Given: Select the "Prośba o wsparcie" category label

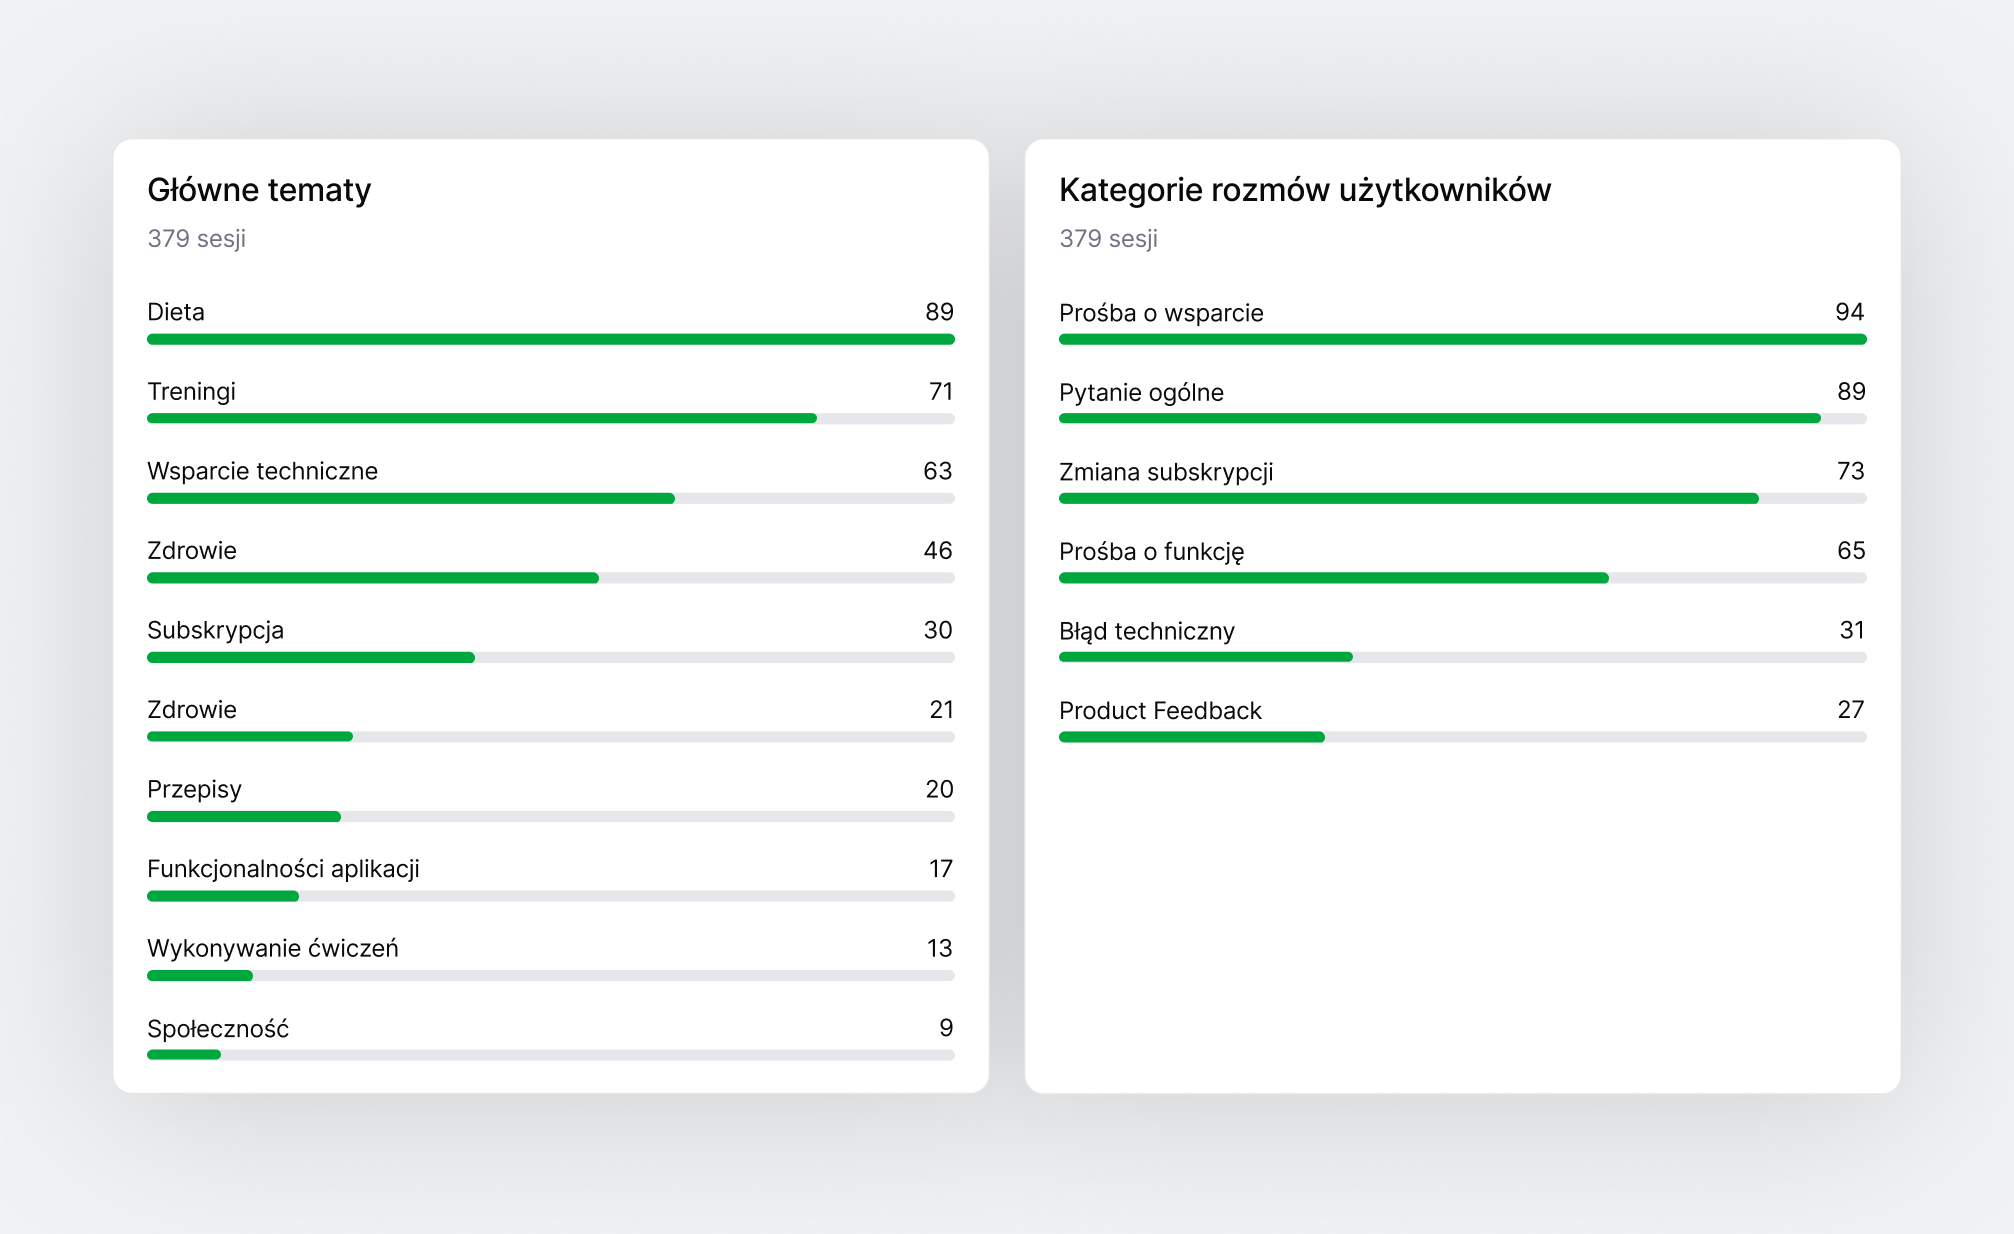Looking at the screenshot, I should coord(1161,313).
